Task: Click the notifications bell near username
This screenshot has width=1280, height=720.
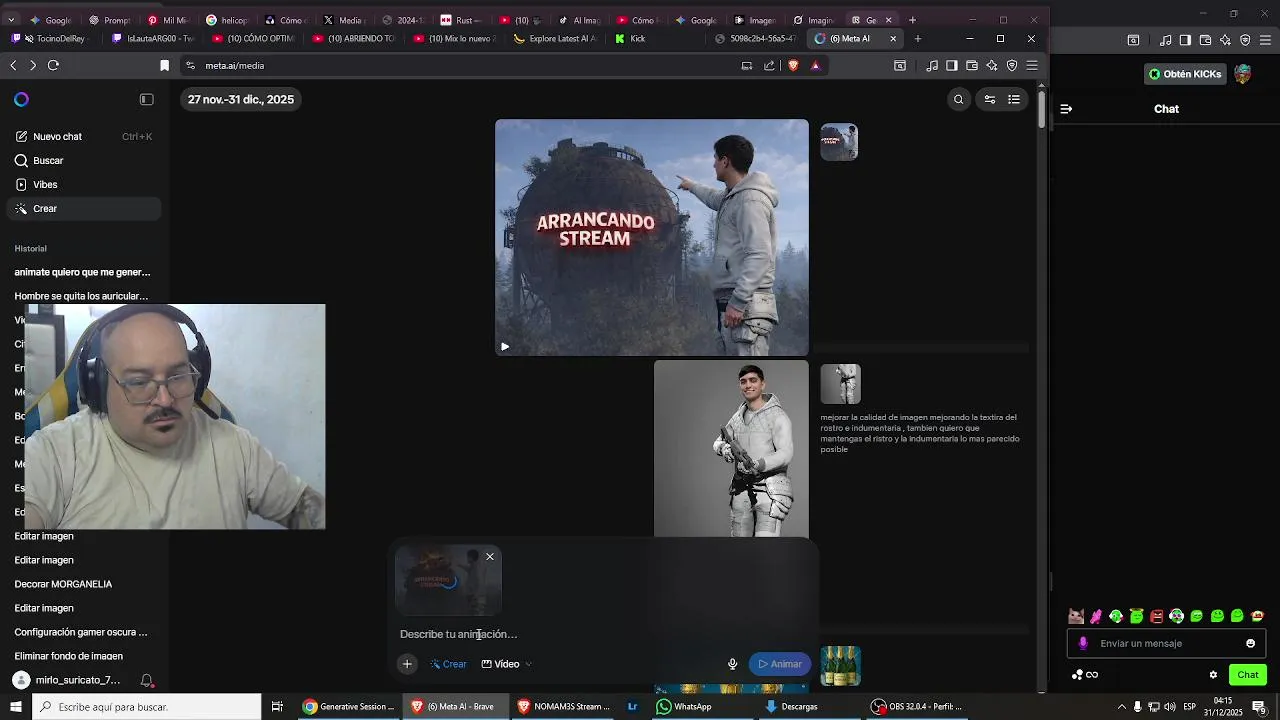Action: pyautogui.click(x=147, y=680)
